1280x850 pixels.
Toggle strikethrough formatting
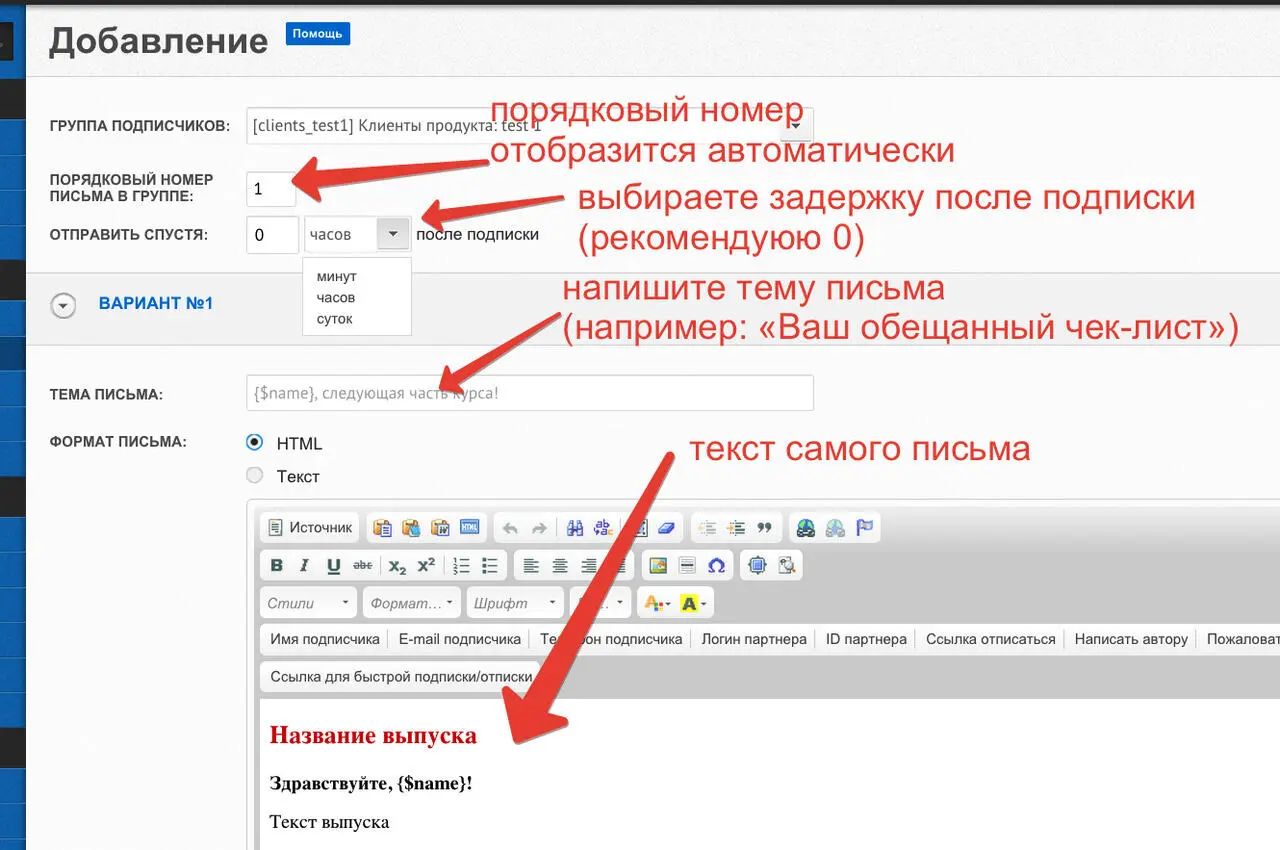[362, 566]
